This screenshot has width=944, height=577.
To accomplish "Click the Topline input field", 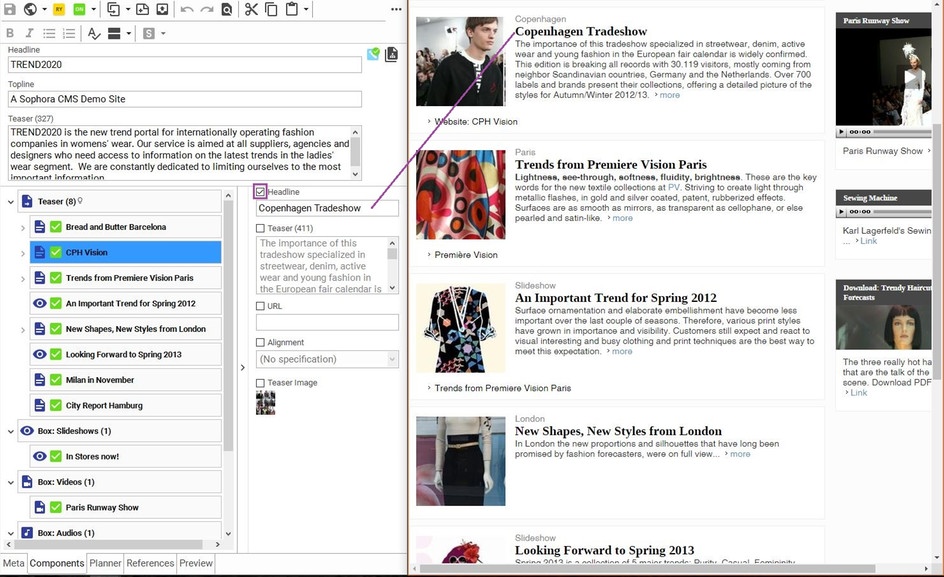I will 185,99.
